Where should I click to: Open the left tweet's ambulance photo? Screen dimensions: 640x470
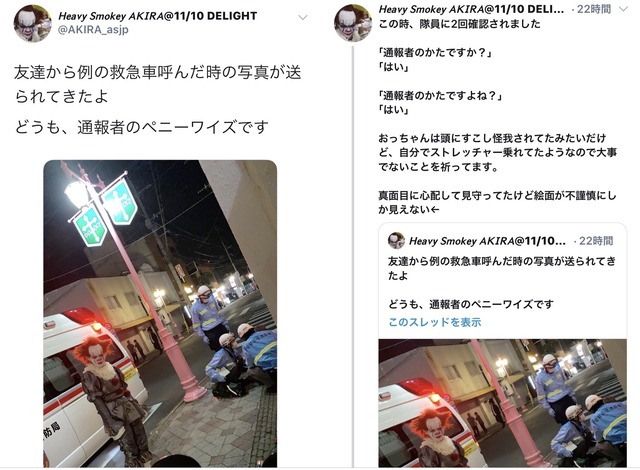pos(160,314)
